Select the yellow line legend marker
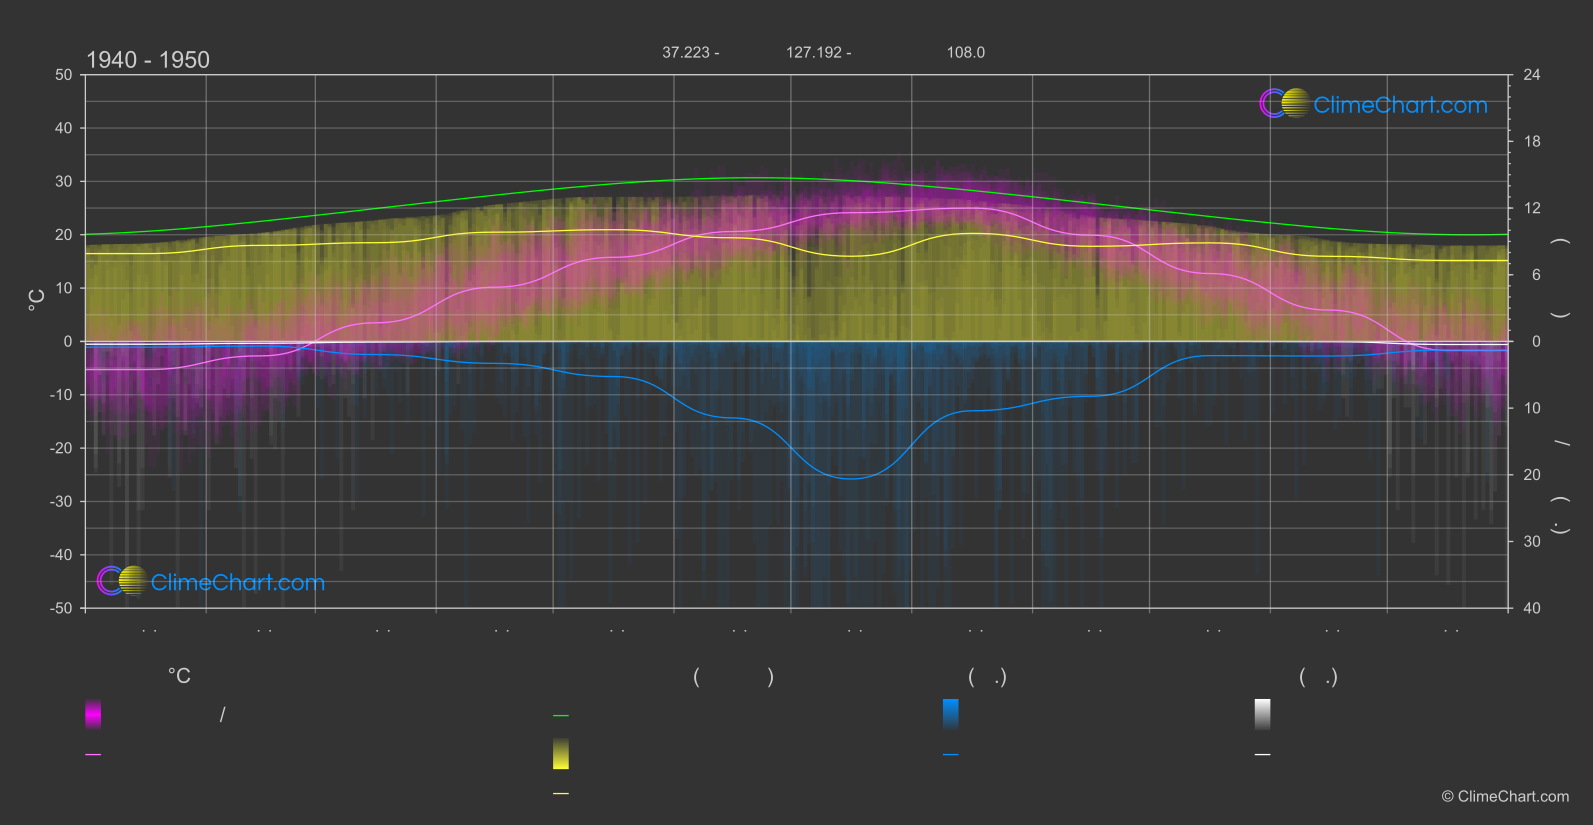Image resolution: width=1593 pixels, height=825 pixels. point(561,794)
